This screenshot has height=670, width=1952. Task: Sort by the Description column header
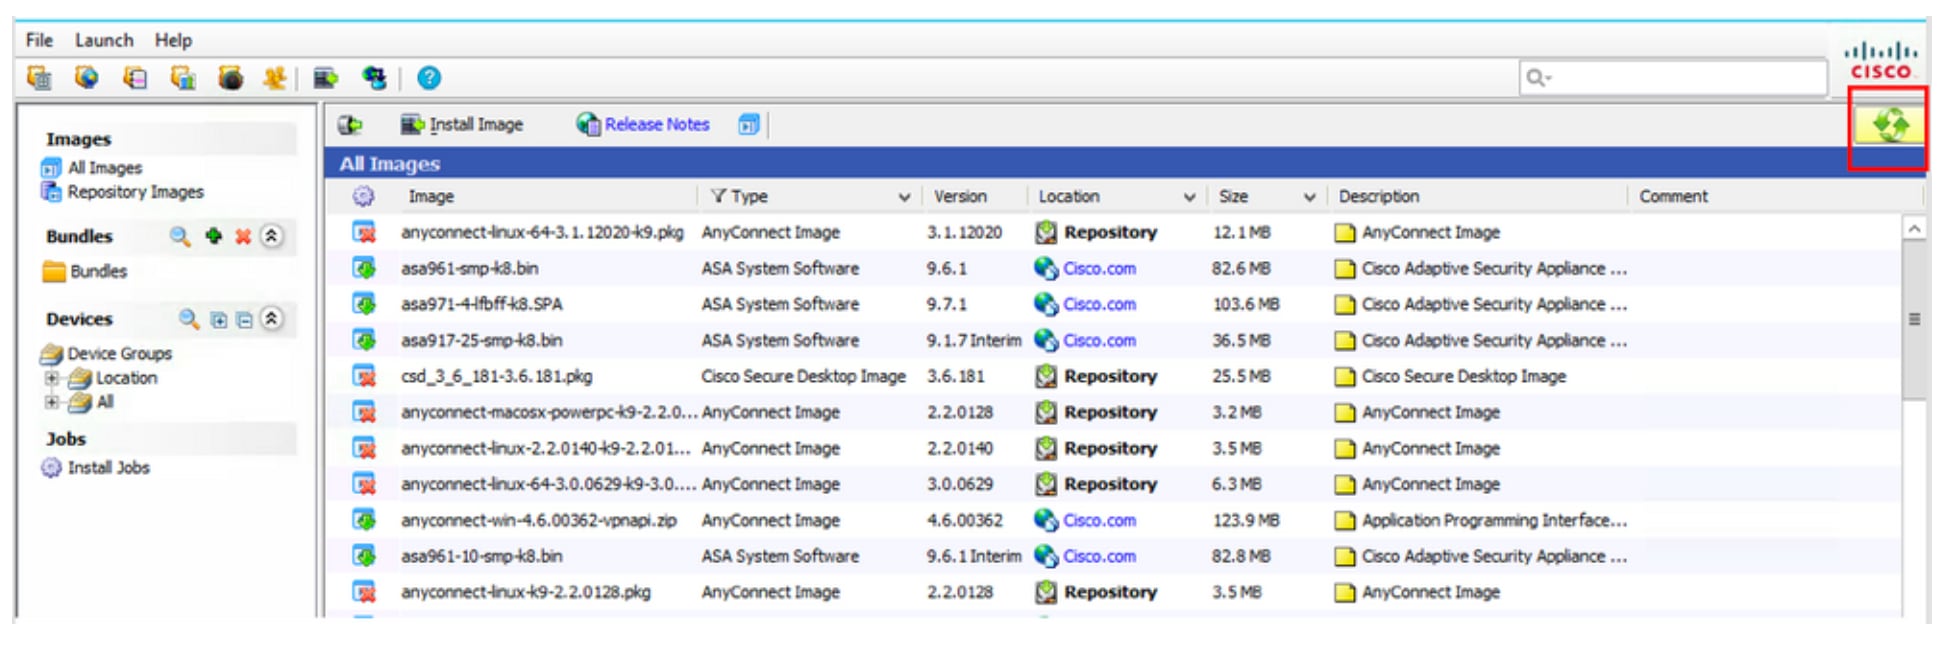click(x=1378, y=197)
